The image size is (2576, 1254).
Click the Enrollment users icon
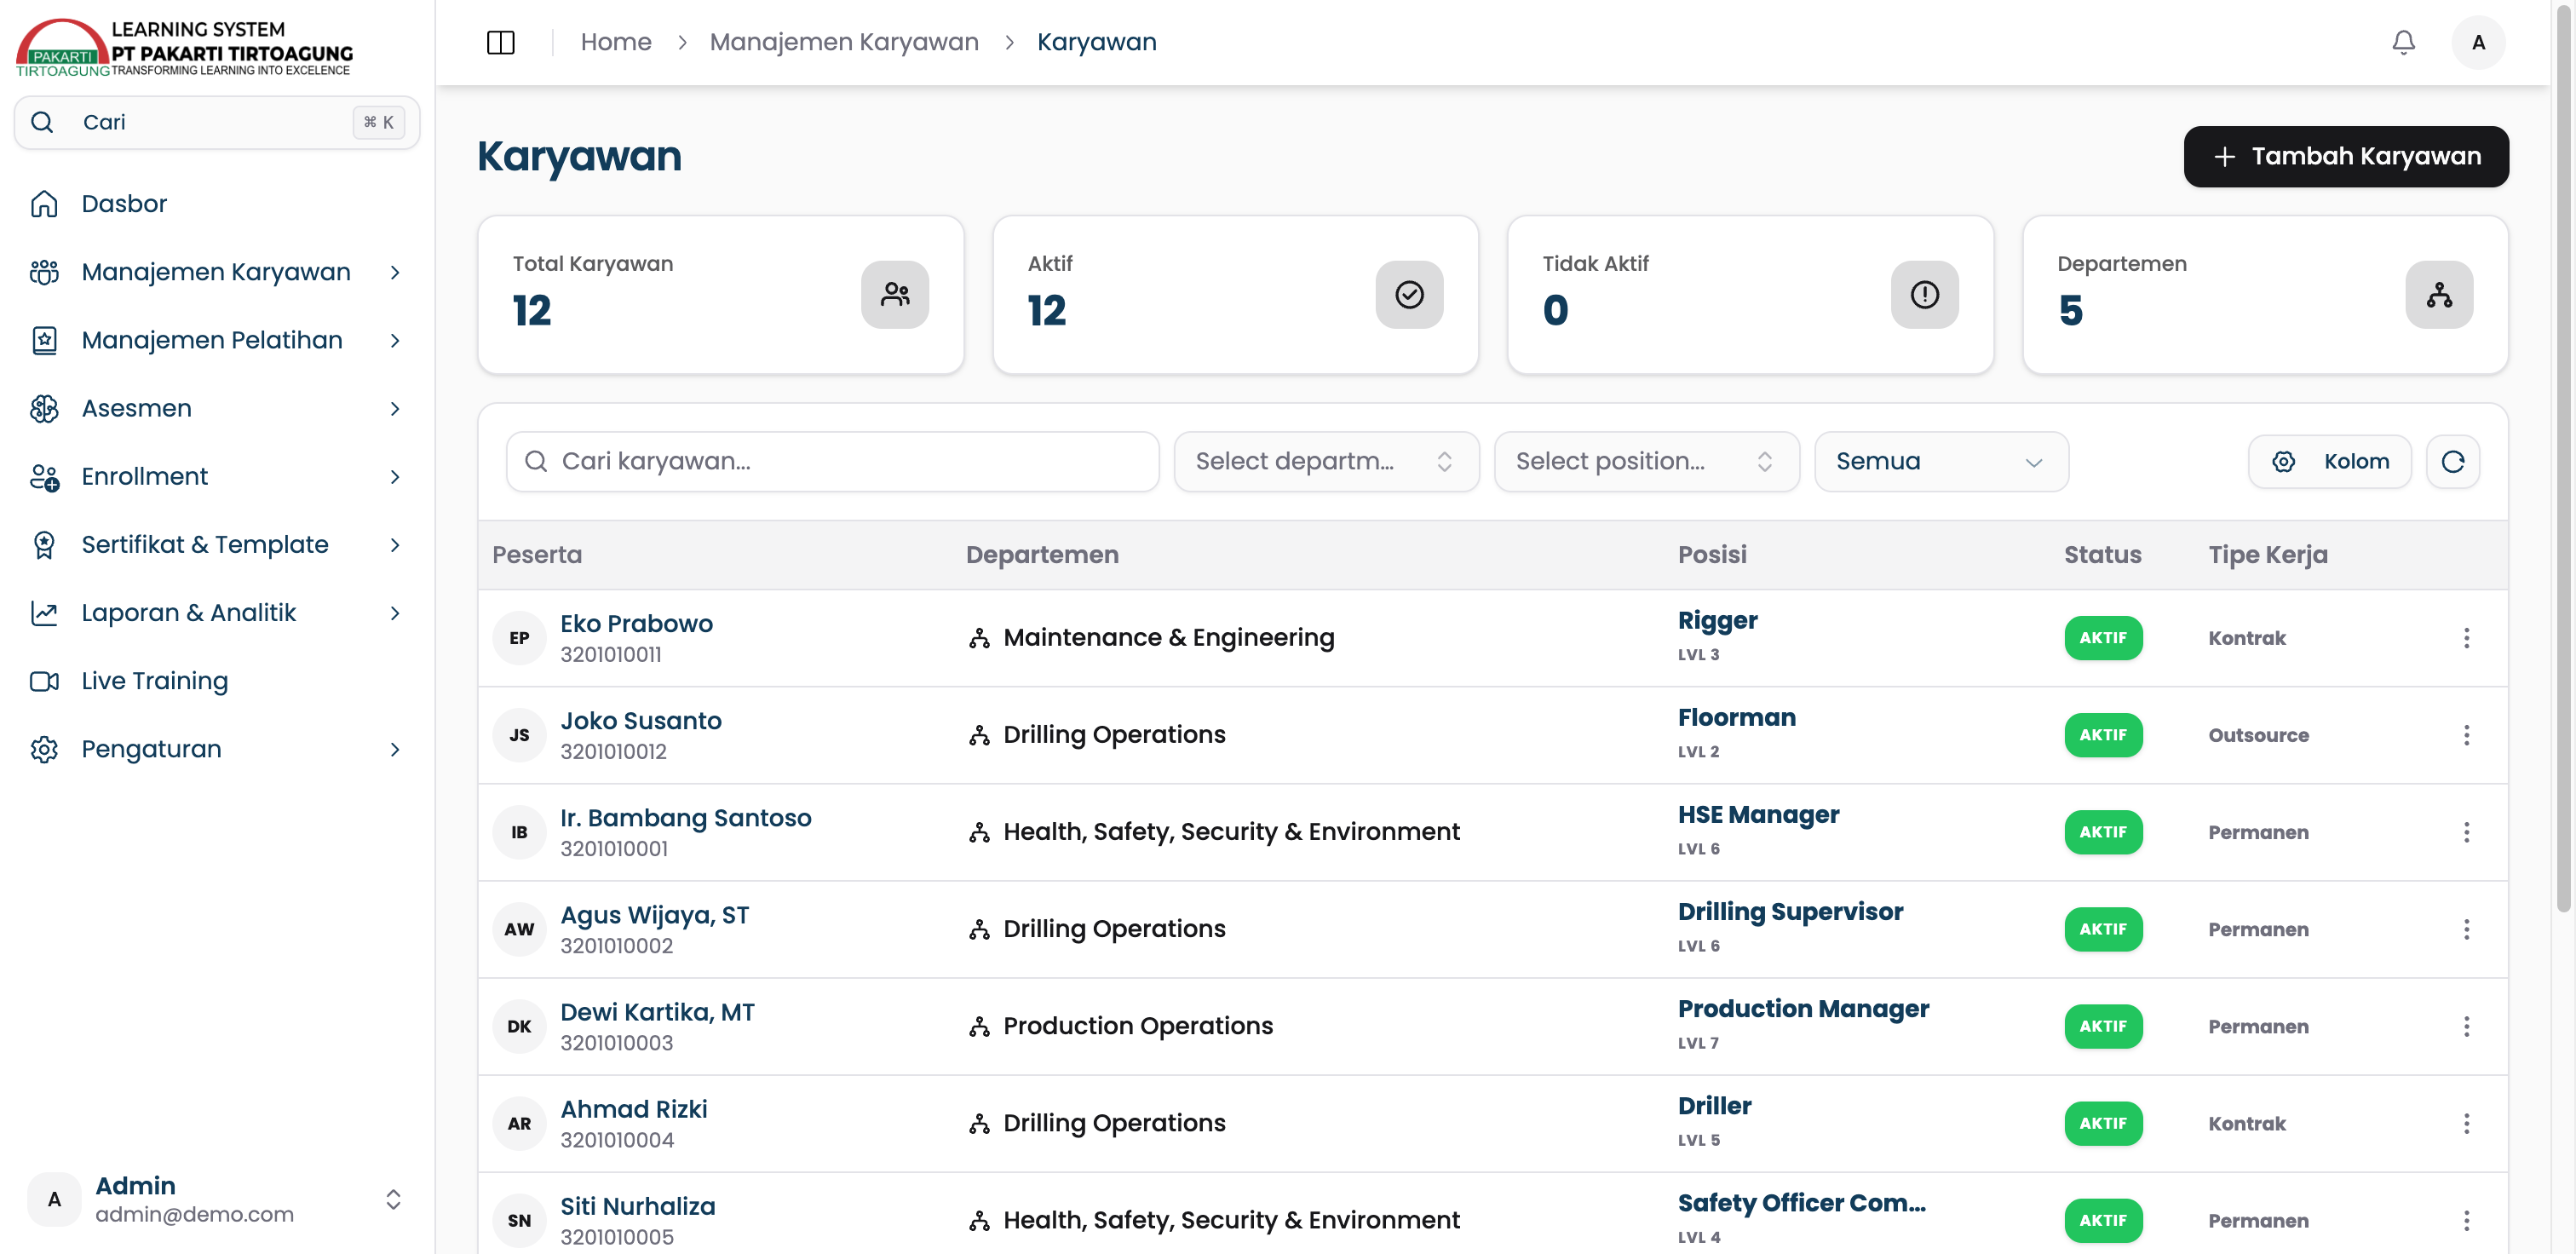coord(44,477)
